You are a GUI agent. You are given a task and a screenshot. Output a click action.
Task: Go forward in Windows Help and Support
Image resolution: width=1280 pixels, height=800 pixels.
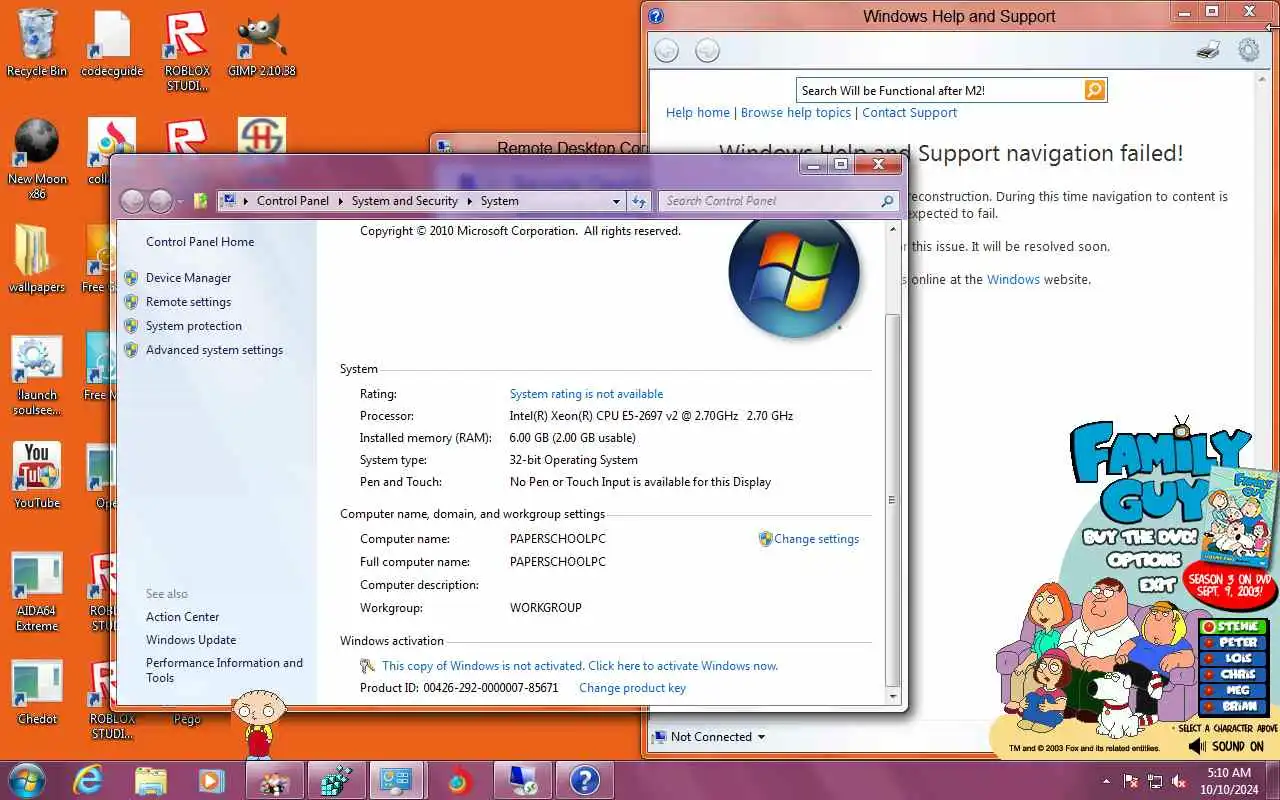click(x=707, y=50)
